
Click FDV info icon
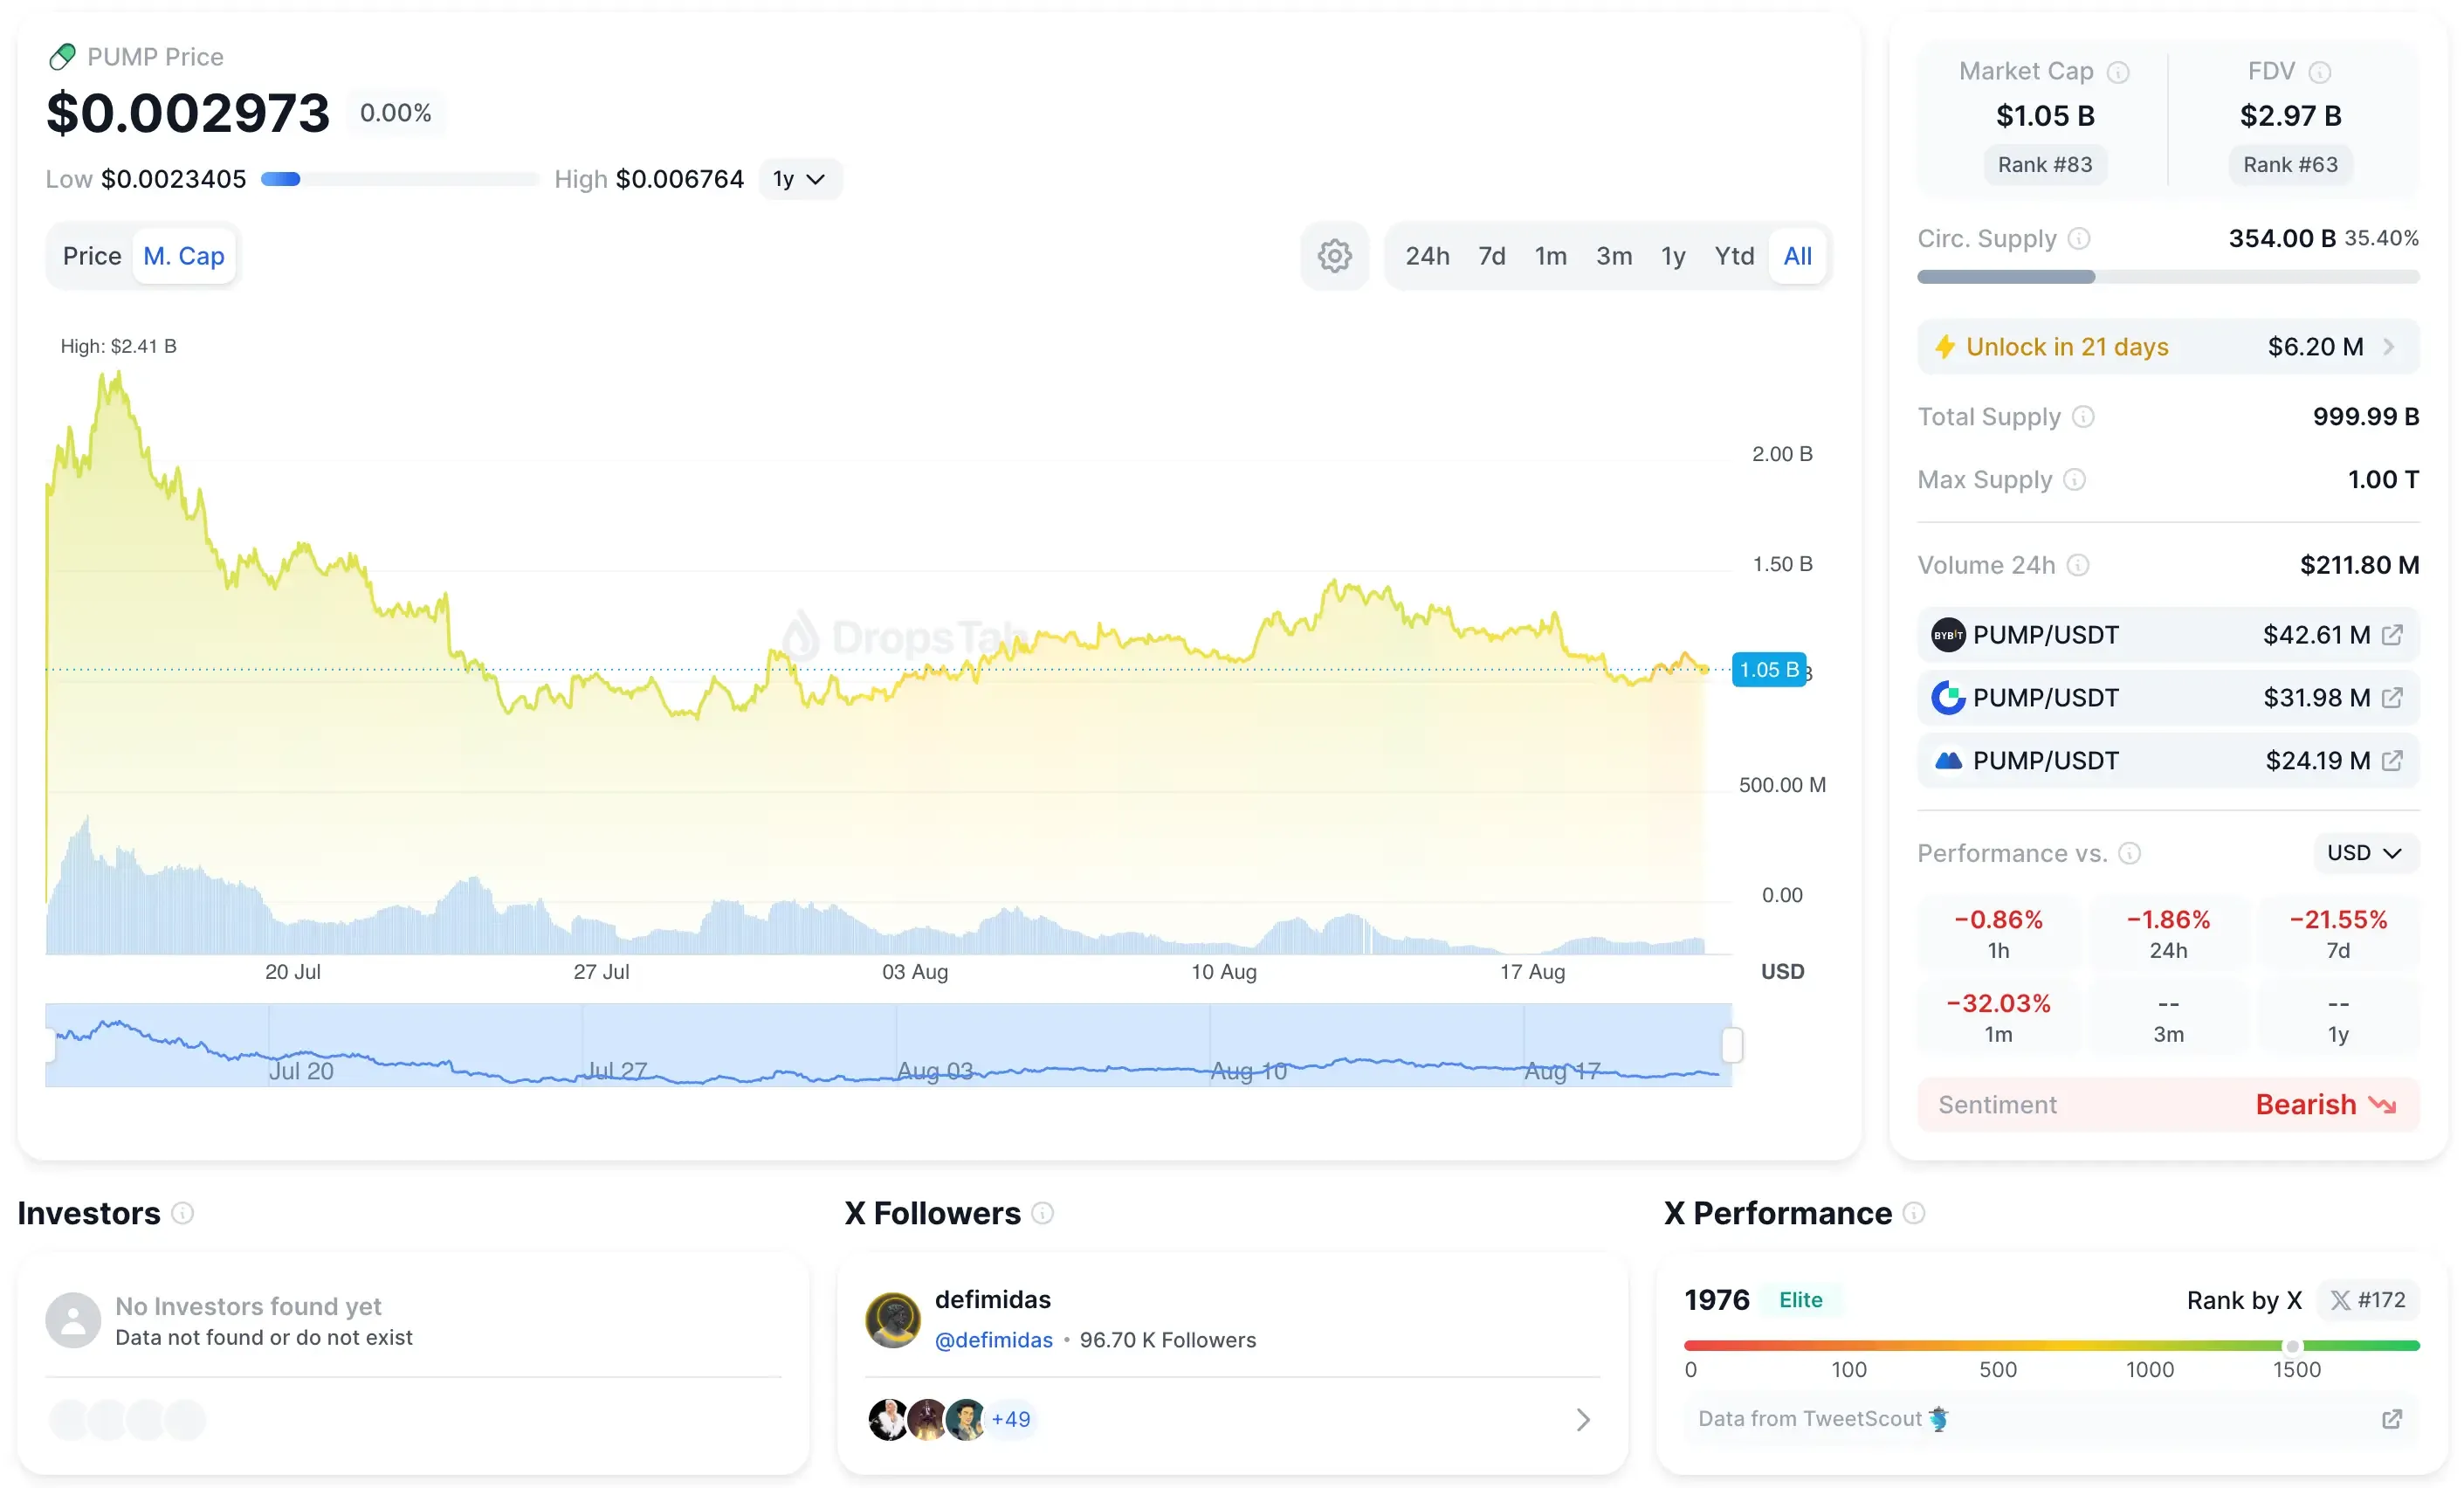point(2319,72)
